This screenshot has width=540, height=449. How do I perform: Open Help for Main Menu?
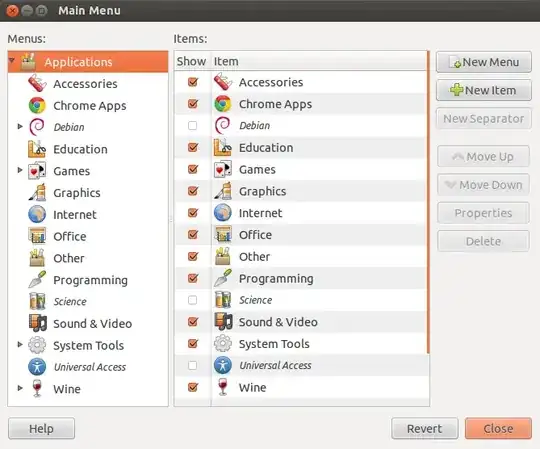click(x=41, y=429)
